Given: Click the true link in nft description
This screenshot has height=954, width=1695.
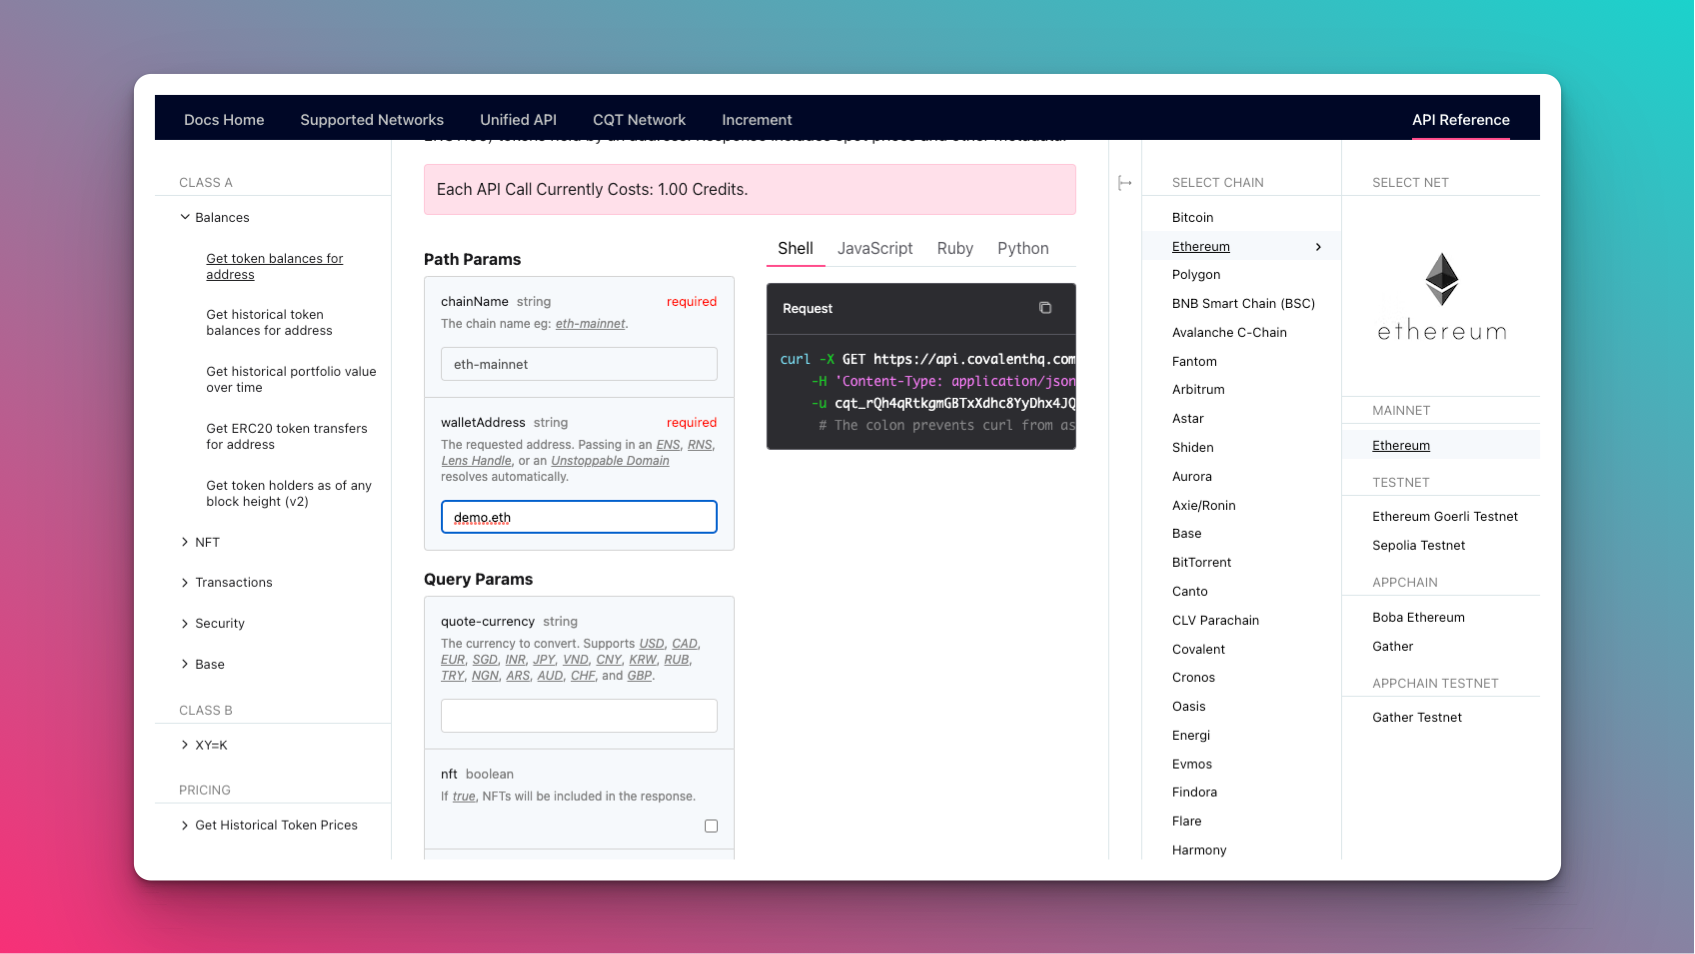Looking at the screenshot, I should pos(464,797).
